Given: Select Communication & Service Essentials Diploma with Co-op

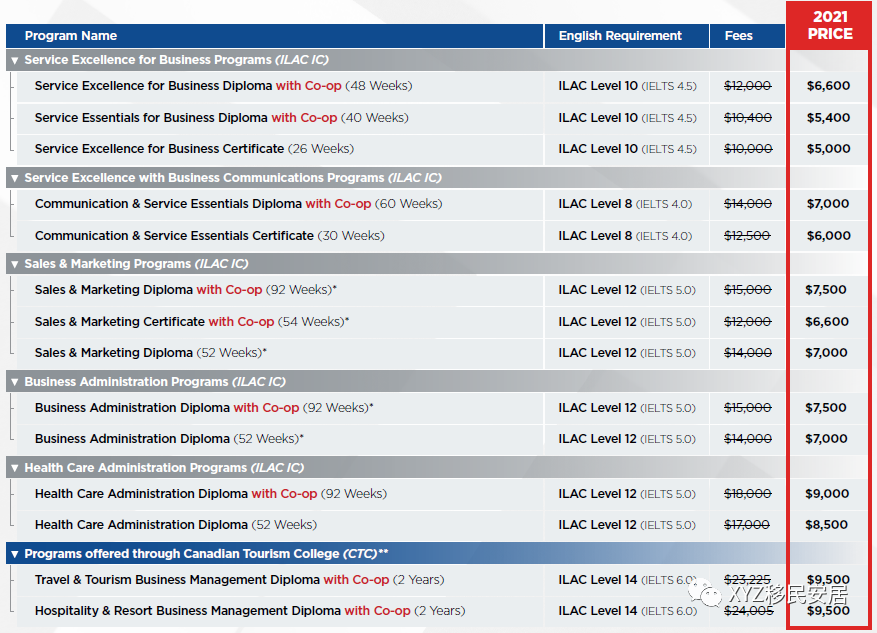Looking at the screenshot, I should click(x=238, y=204).
